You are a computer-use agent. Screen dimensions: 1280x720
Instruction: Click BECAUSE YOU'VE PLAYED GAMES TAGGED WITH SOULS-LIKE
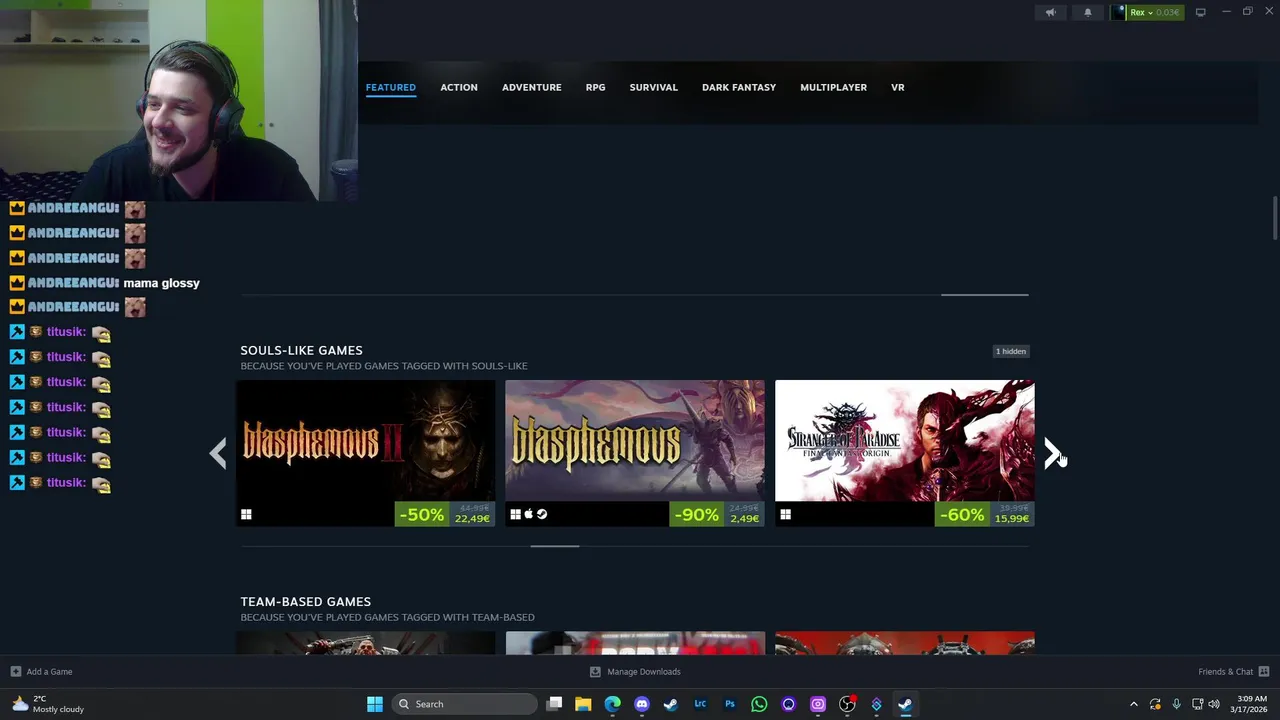[x=384, y=366]
